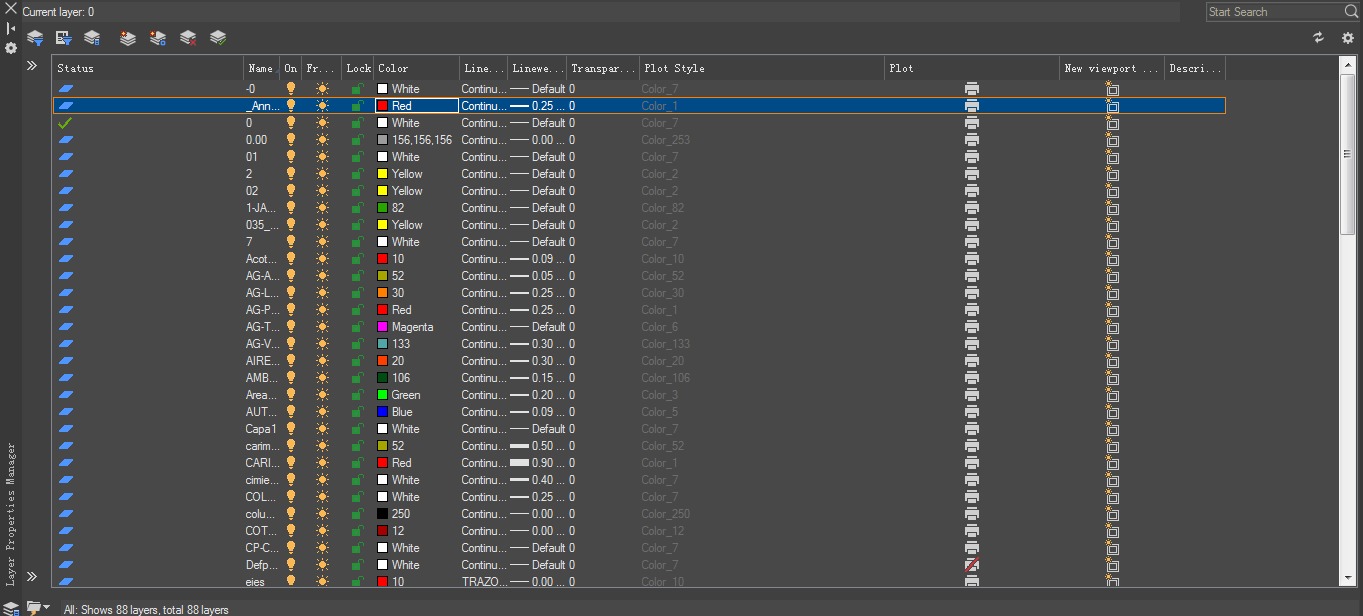Expand the bottom-left filter pane chevron
This screenshot has width=1363, height=616.
tap(31, 577)
